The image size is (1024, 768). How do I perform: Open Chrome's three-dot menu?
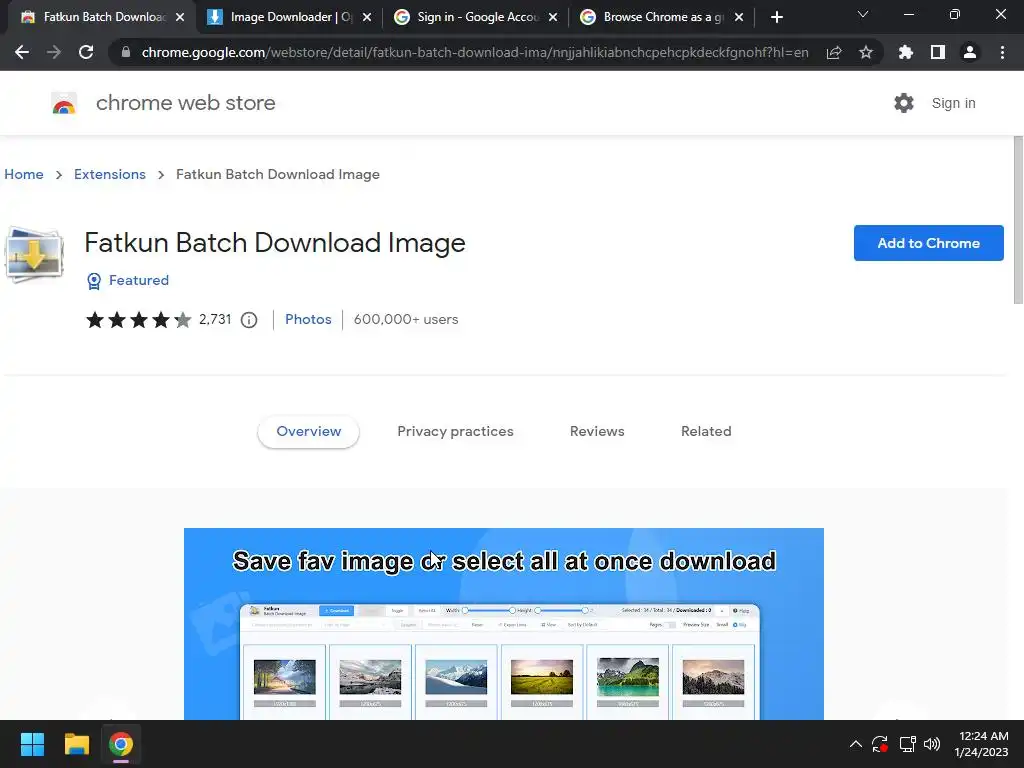coord(1002,52)
